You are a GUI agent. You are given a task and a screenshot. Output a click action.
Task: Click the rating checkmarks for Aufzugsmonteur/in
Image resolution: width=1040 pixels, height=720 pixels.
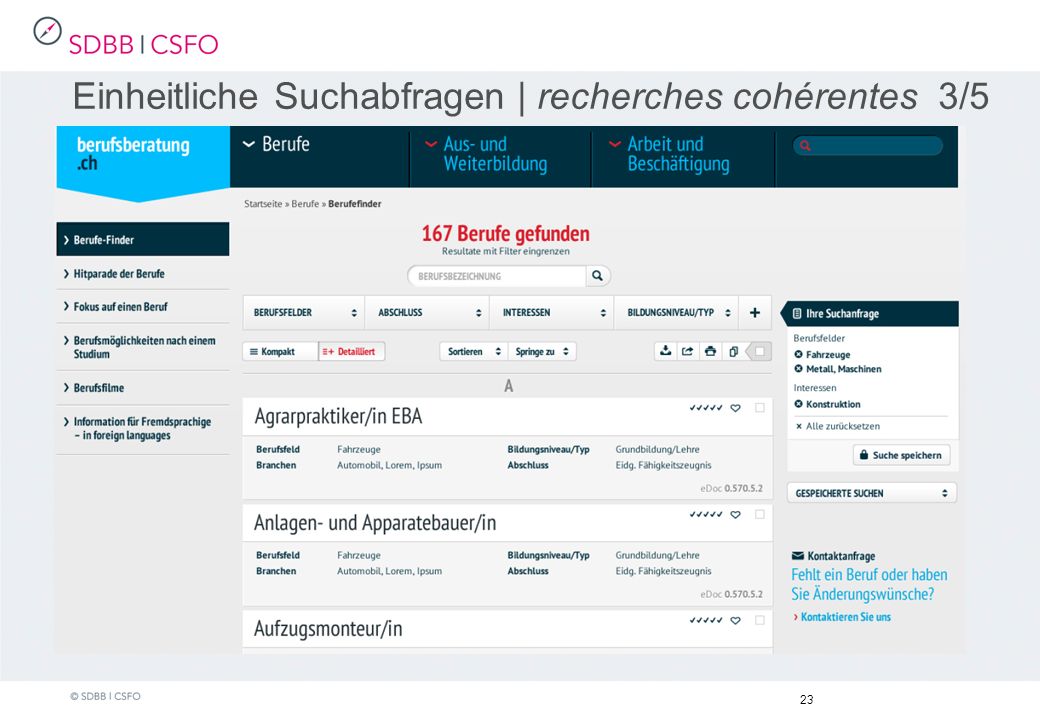[706, 621]
